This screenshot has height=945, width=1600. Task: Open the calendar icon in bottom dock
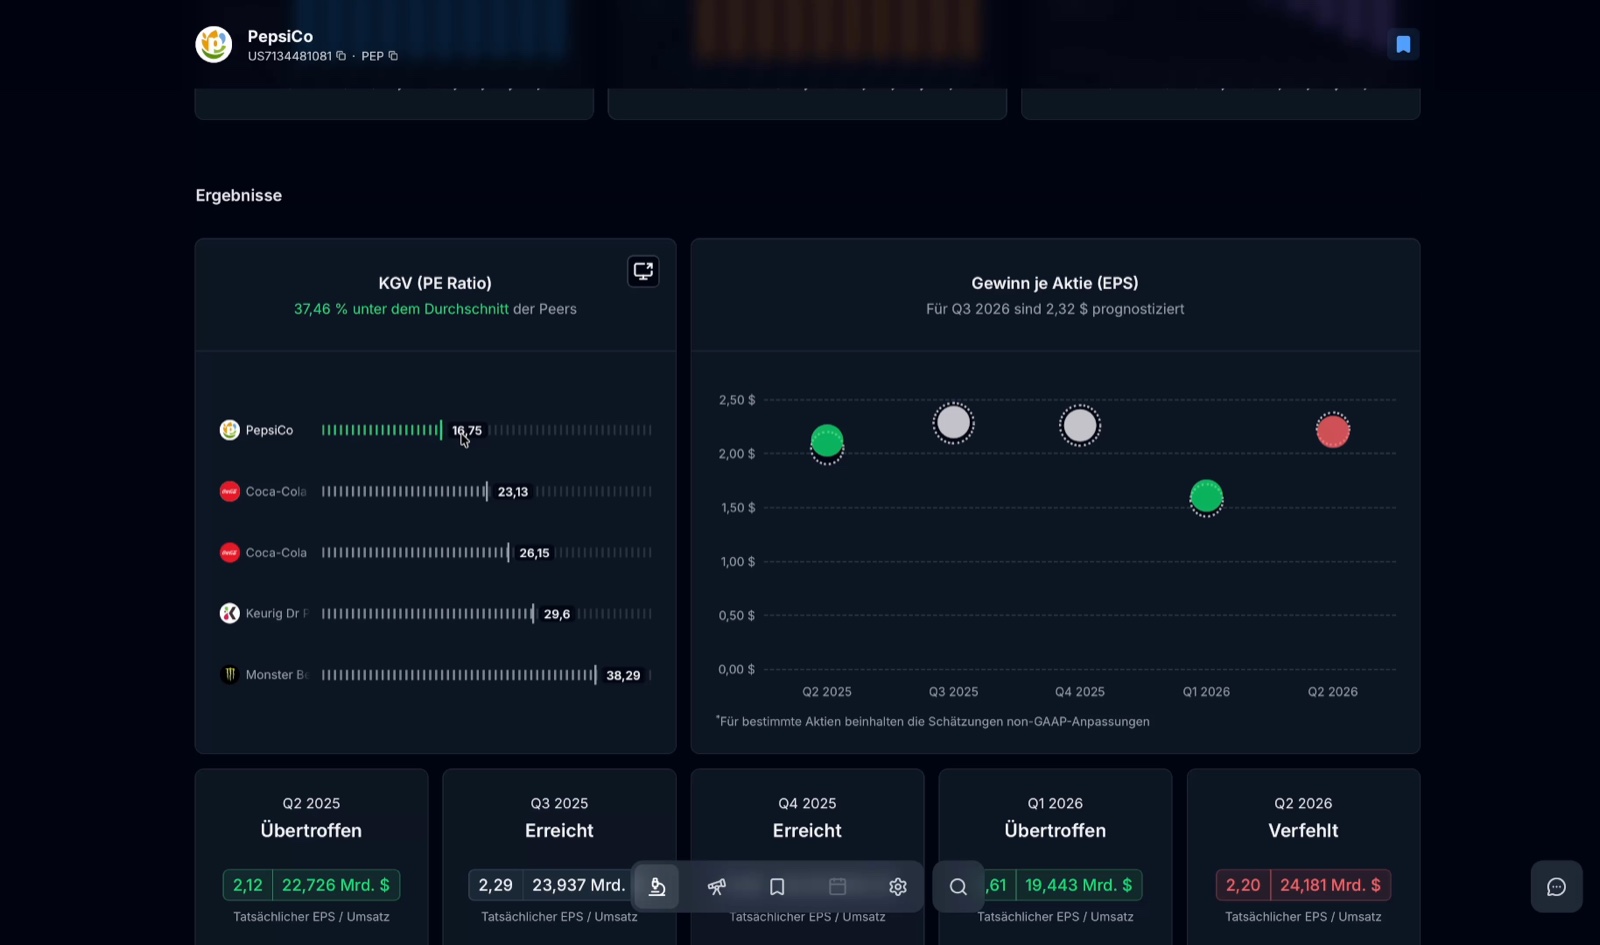[838, 887]
